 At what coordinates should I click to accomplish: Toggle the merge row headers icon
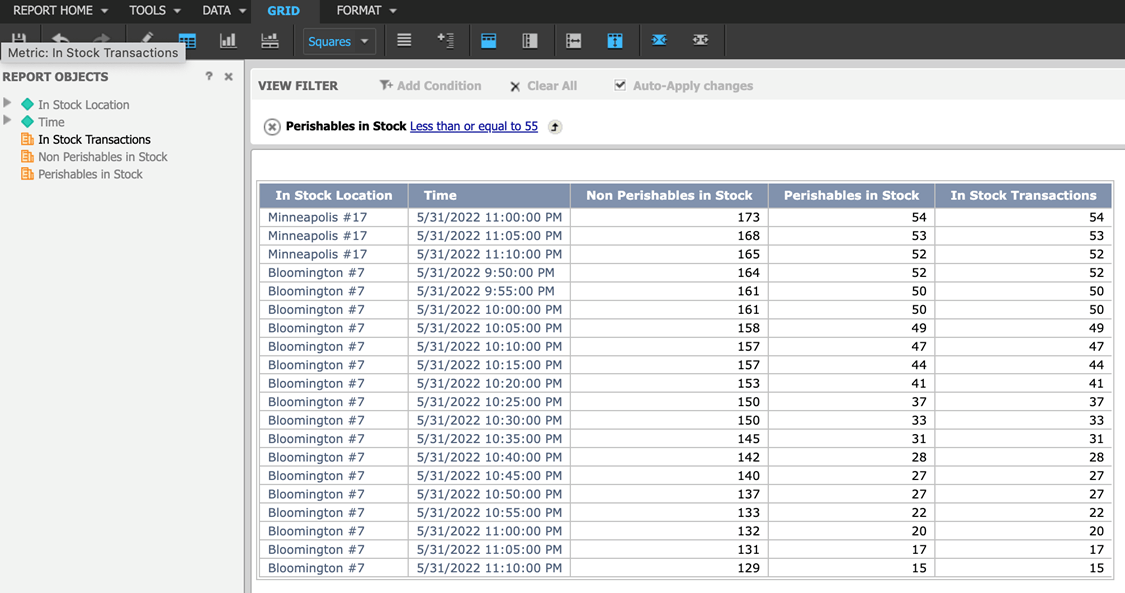(x=530, y=41)
